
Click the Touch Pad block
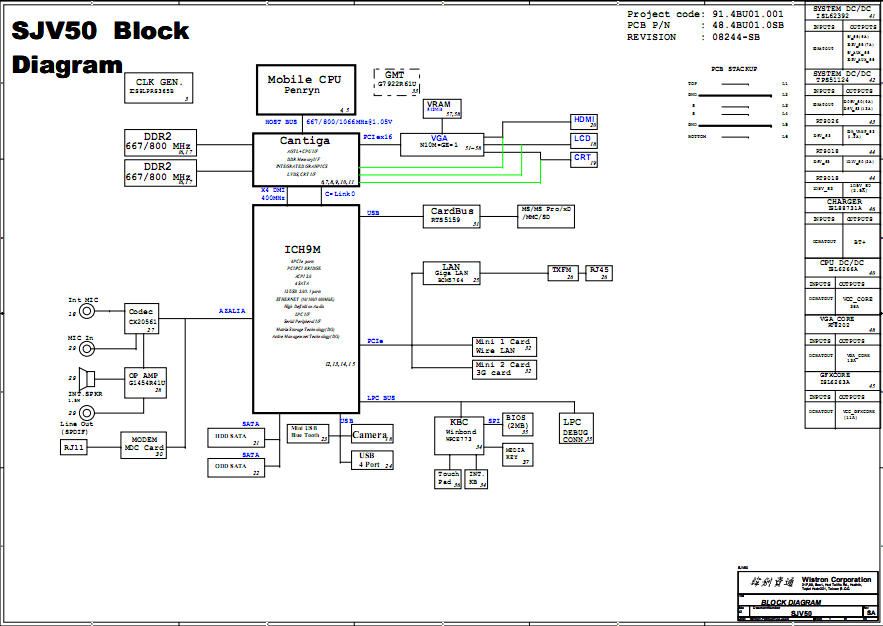[x=448, y=479]
